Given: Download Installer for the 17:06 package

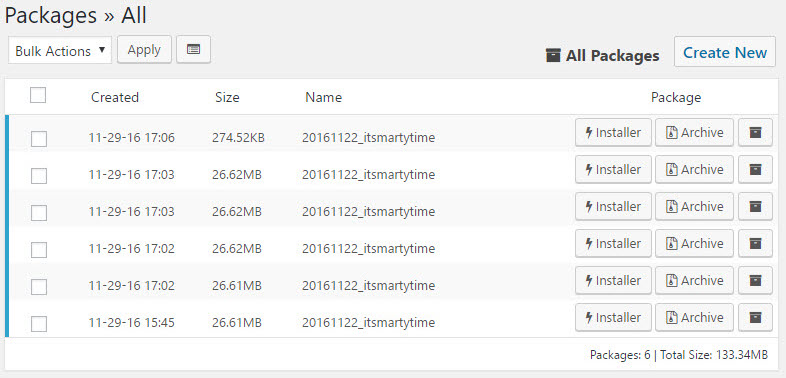Looking at the screenshot, I should pyautogui.click(x=613, y=132).
